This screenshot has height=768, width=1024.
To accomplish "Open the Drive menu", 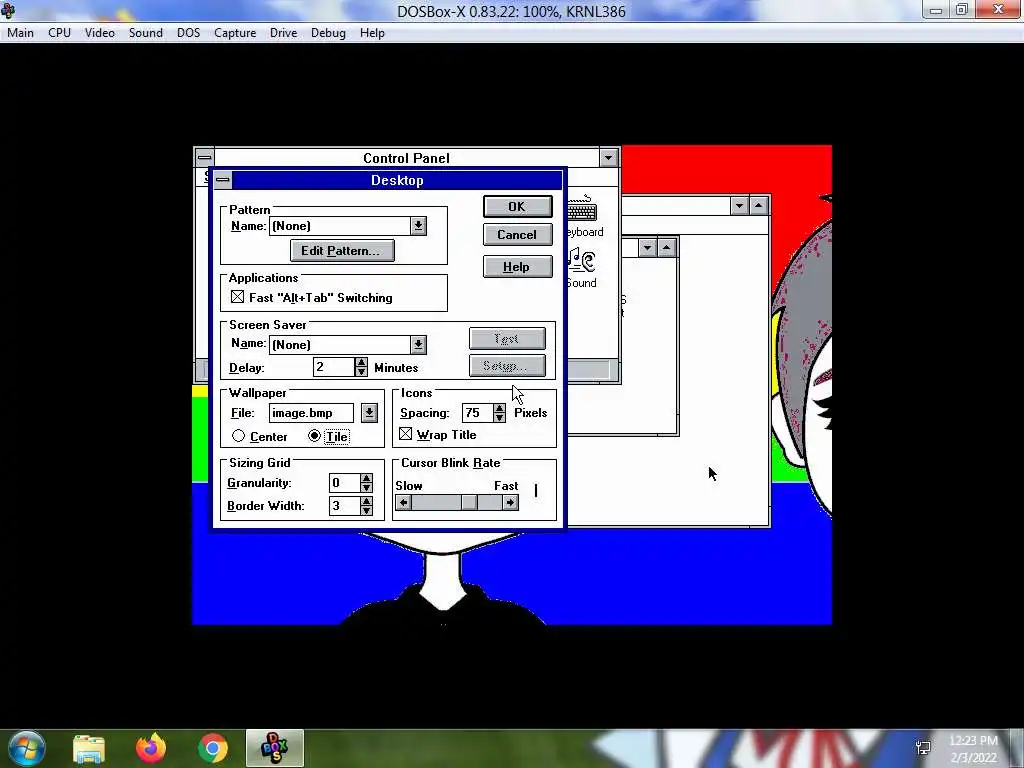I will click(x=283, y=33).
